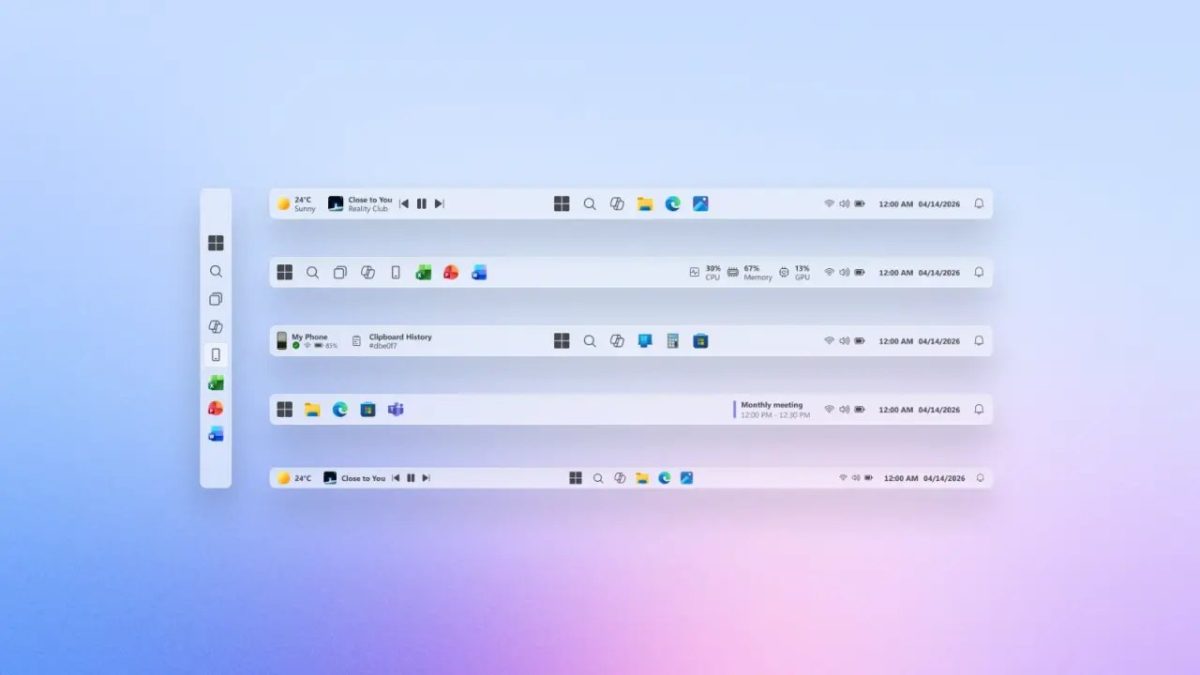Viewport: 1200px width, 675px height.
Task: Pause playback beside Reality Club song
Action: (x=421, y=204)
